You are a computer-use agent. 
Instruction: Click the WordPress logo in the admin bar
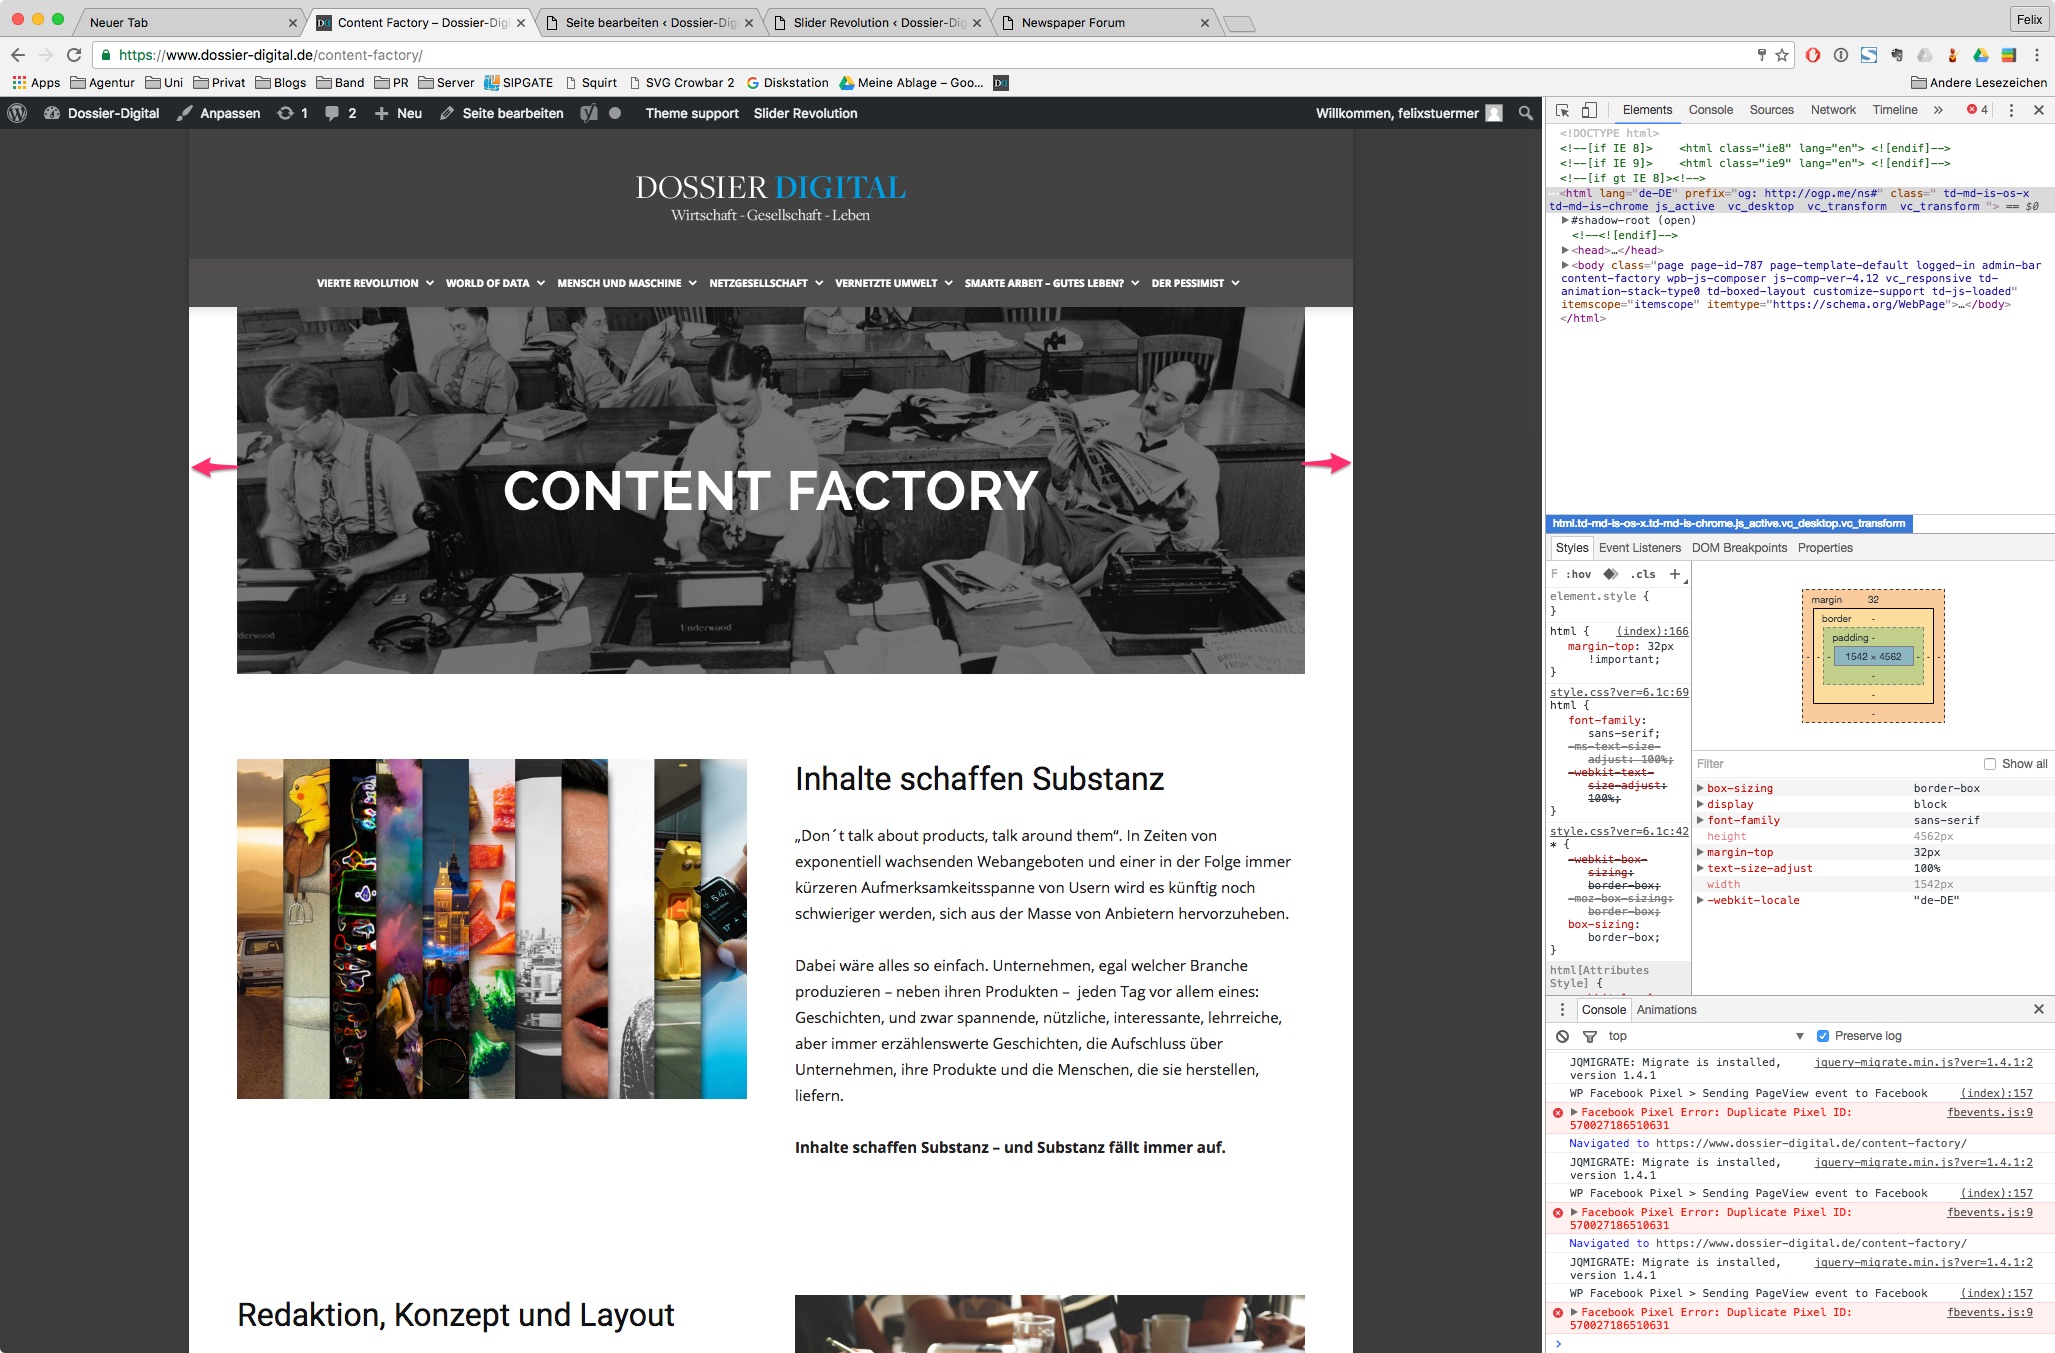tap(17, 113)
